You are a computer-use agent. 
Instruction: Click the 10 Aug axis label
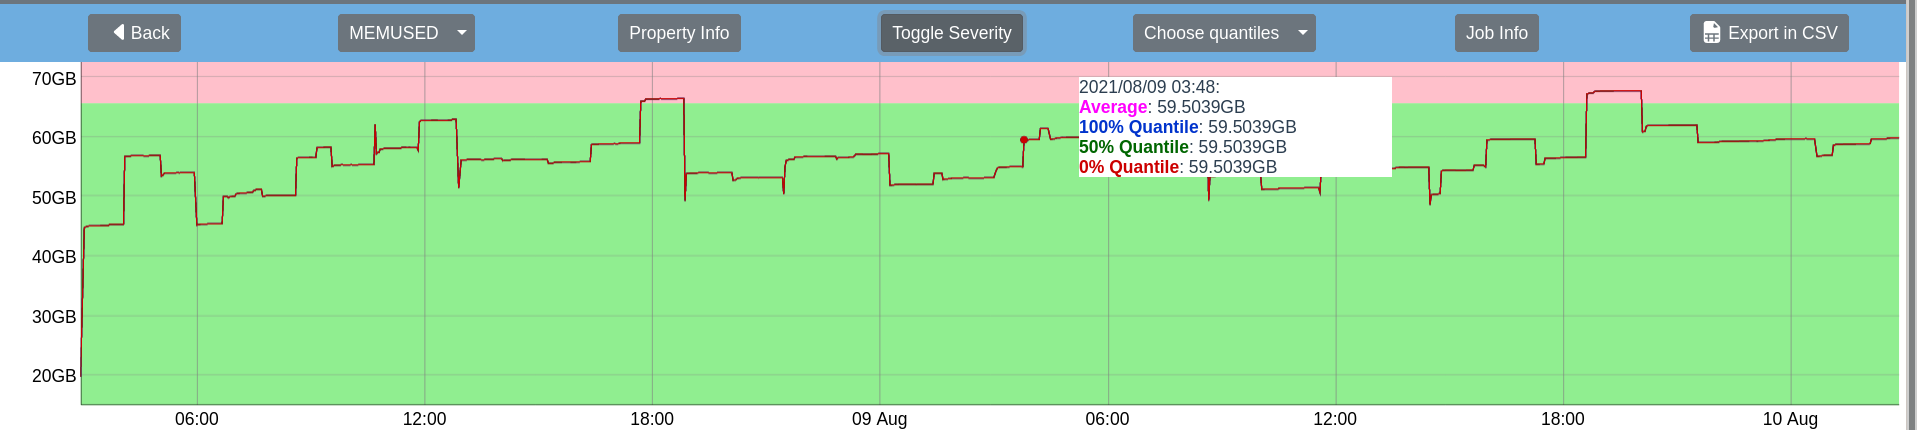pos(1790,419)
